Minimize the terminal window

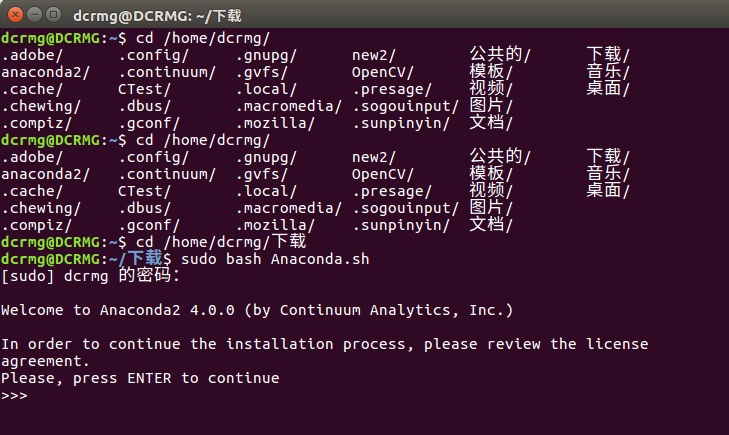pos(34,15)
